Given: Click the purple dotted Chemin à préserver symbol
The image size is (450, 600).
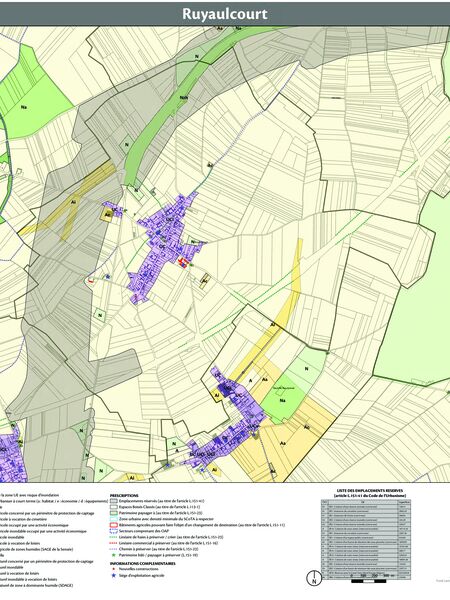Looking at the screenshot, I should click(x=113, y=549).
